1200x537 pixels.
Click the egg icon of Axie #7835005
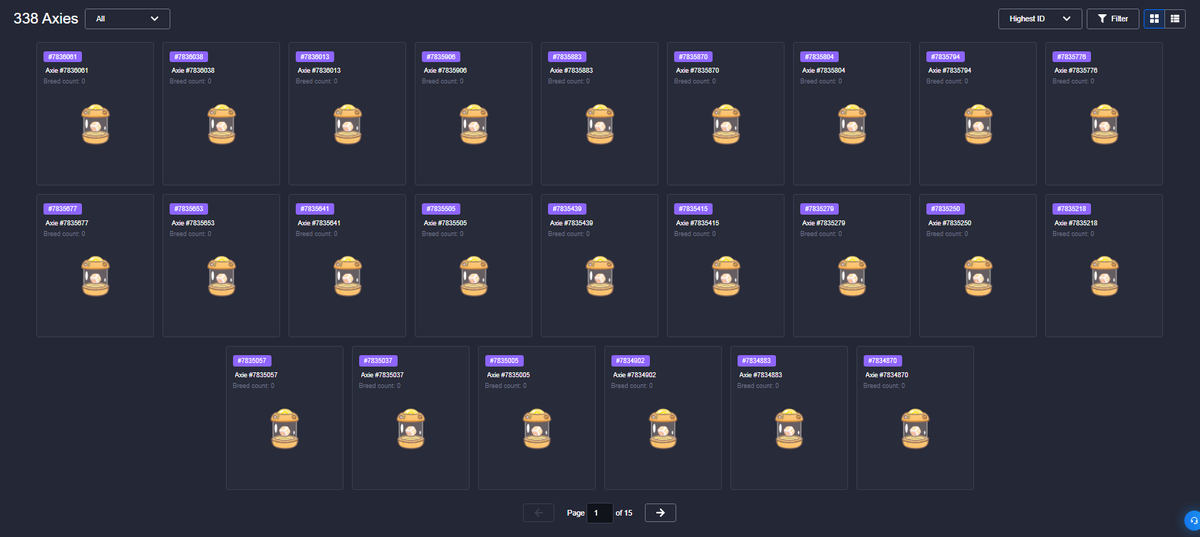536,429
